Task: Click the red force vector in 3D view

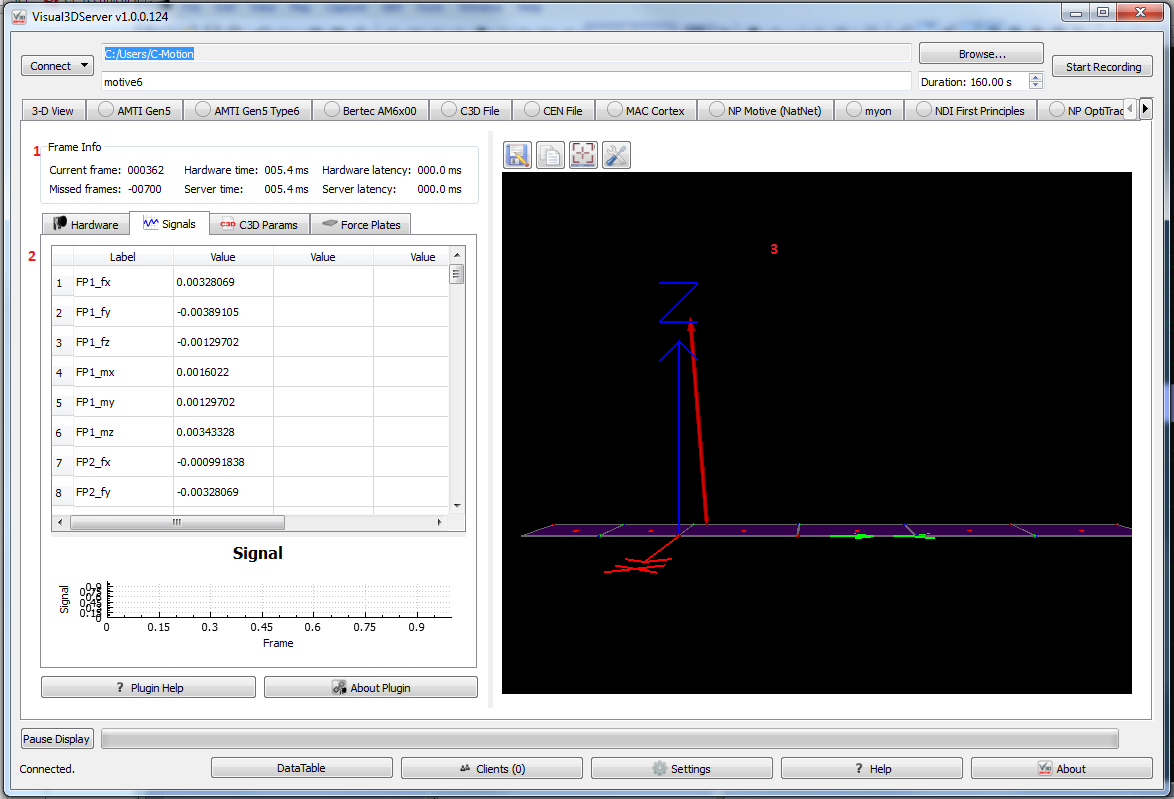Action: (x=699, y=423)
